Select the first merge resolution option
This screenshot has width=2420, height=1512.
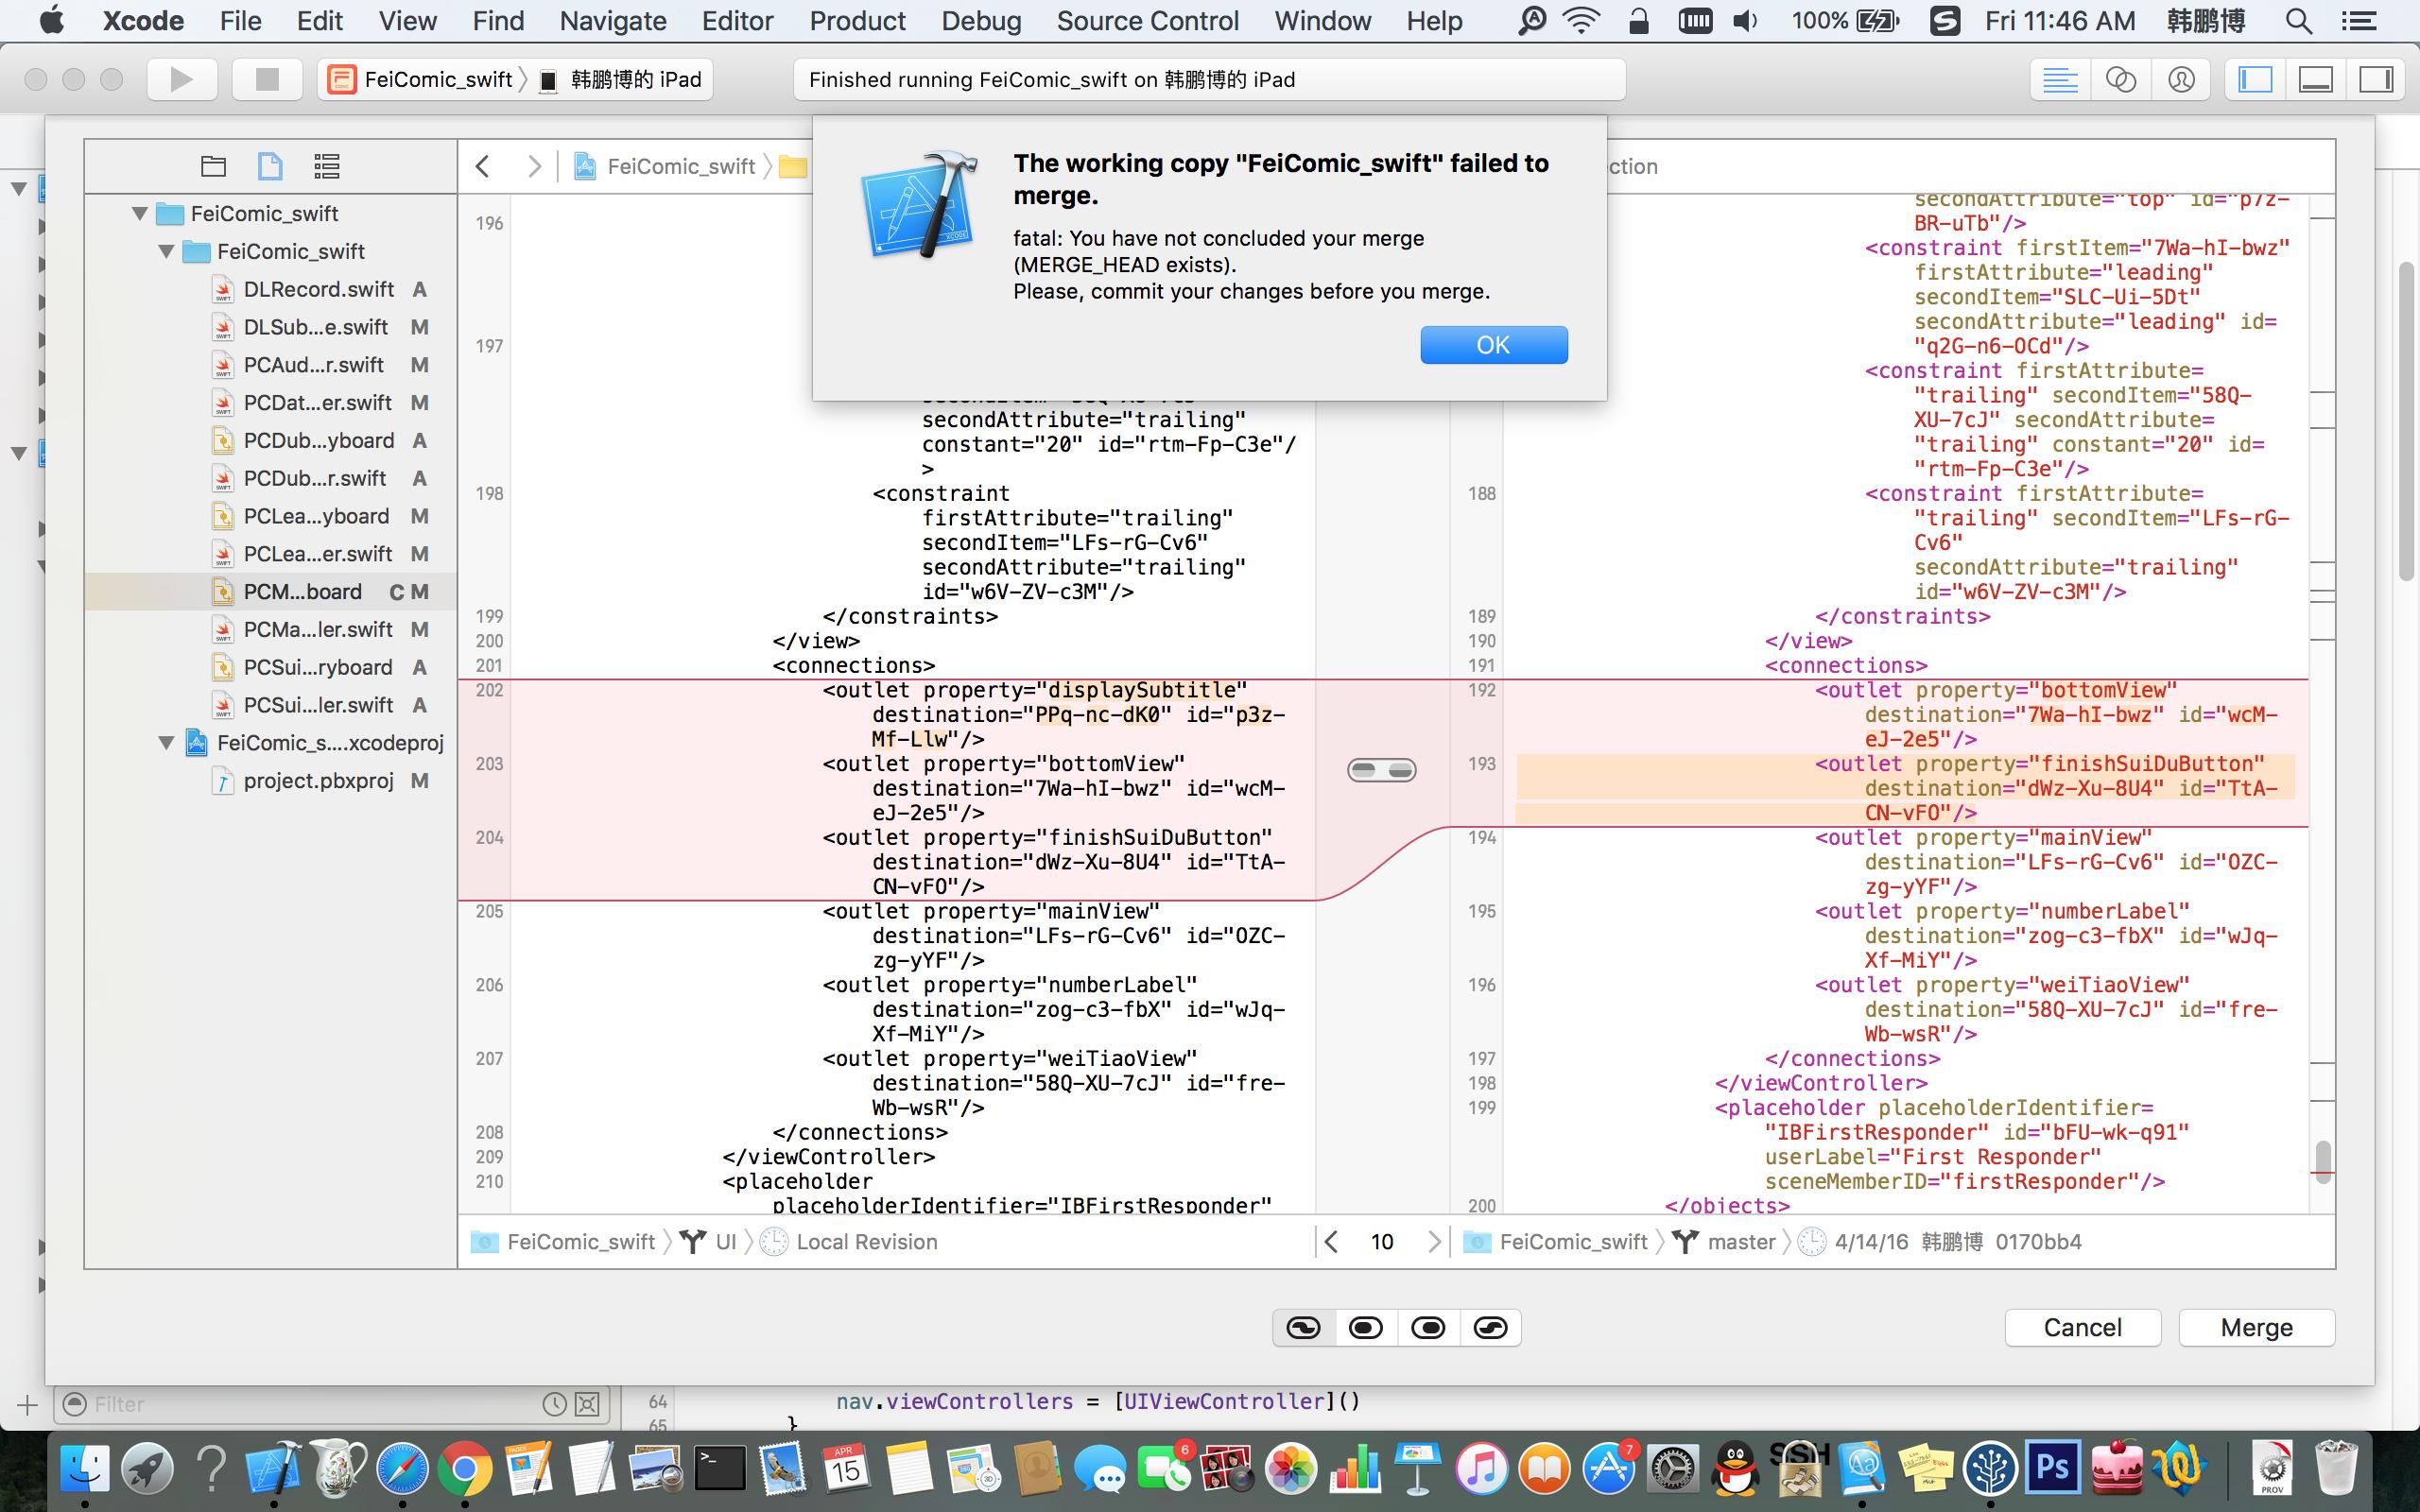point(1303,1327)
